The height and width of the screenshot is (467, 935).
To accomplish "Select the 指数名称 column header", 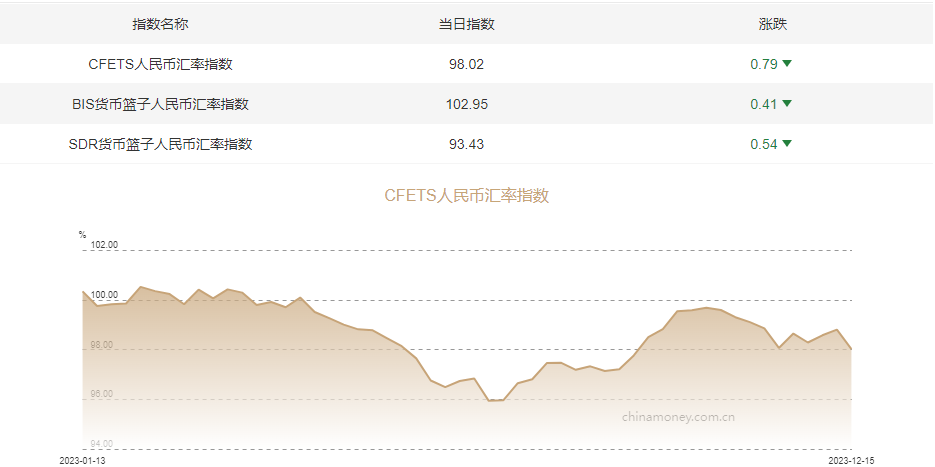I will click(x=160, y=24).
